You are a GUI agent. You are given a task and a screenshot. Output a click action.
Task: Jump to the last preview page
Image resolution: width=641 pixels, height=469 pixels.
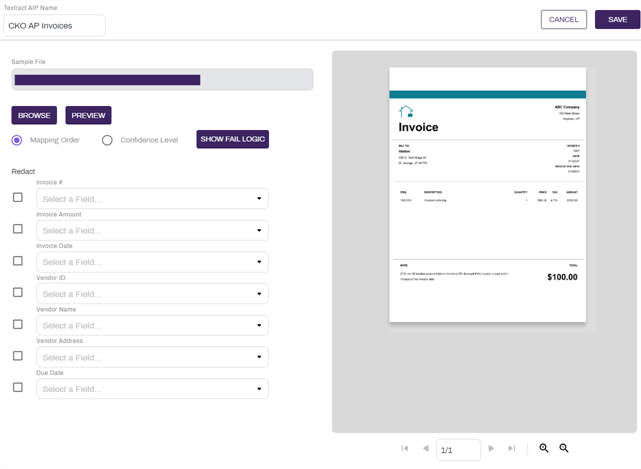[x=511, y=448]
